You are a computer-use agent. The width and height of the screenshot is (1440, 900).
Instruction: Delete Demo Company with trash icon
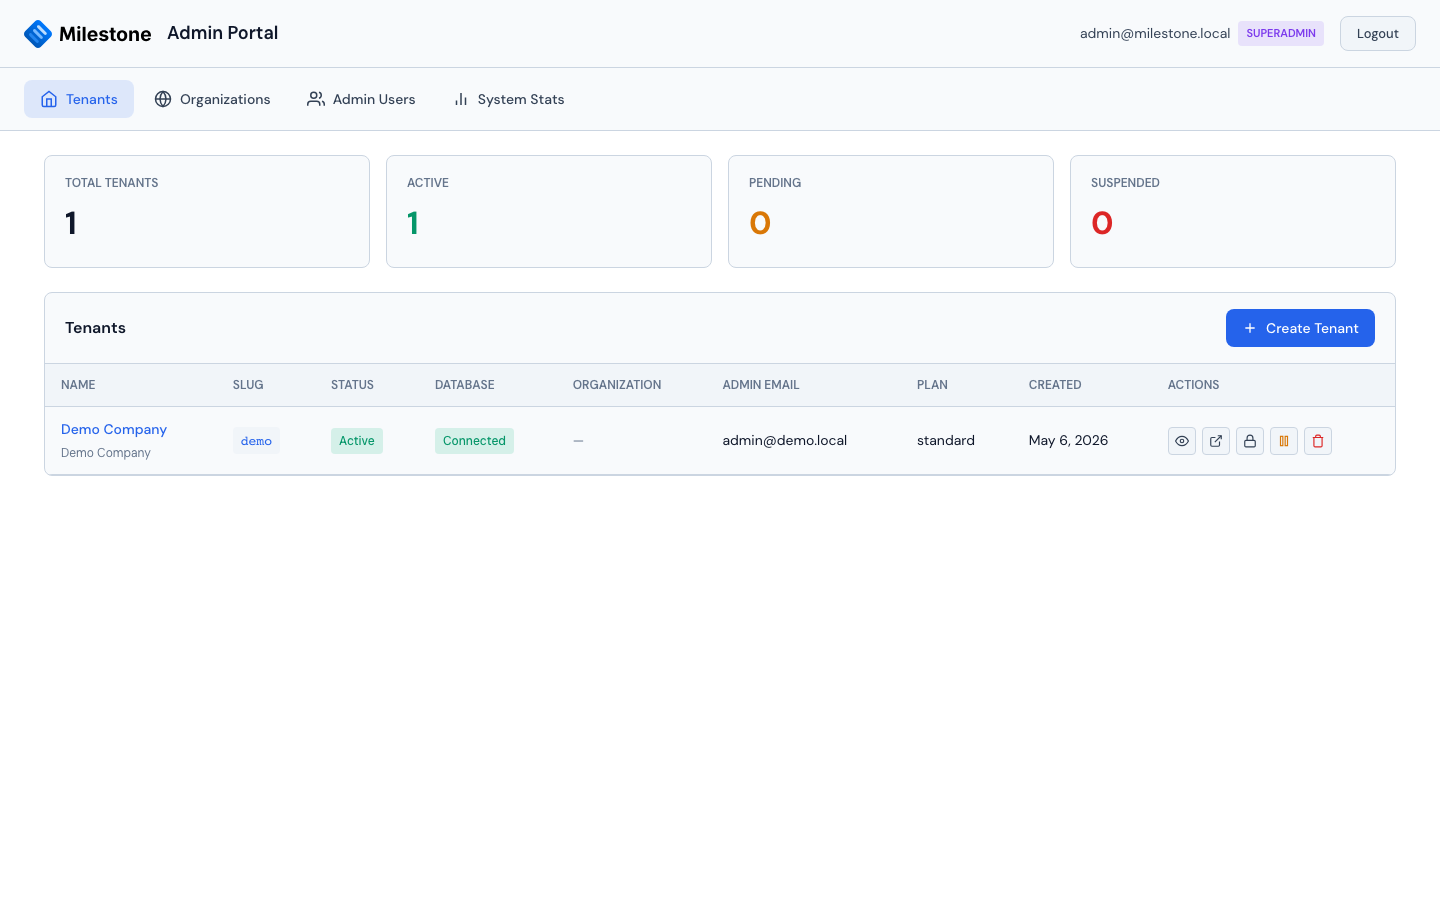pyautogui.click(x=1318, y=441)
